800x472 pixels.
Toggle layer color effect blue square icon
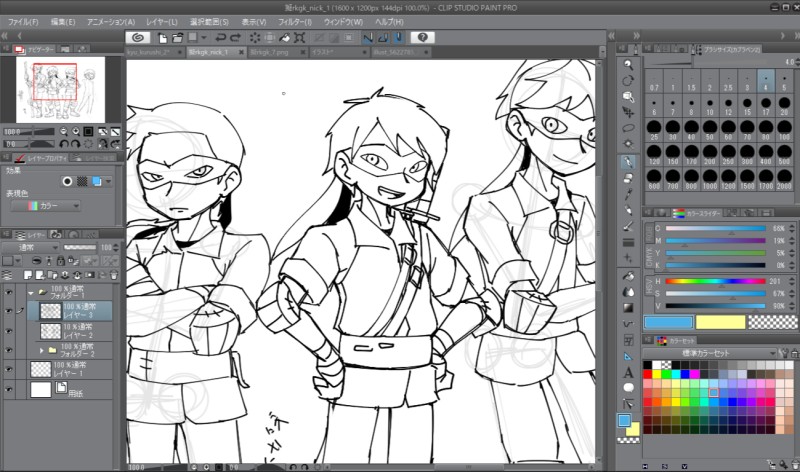pos(96,181)
